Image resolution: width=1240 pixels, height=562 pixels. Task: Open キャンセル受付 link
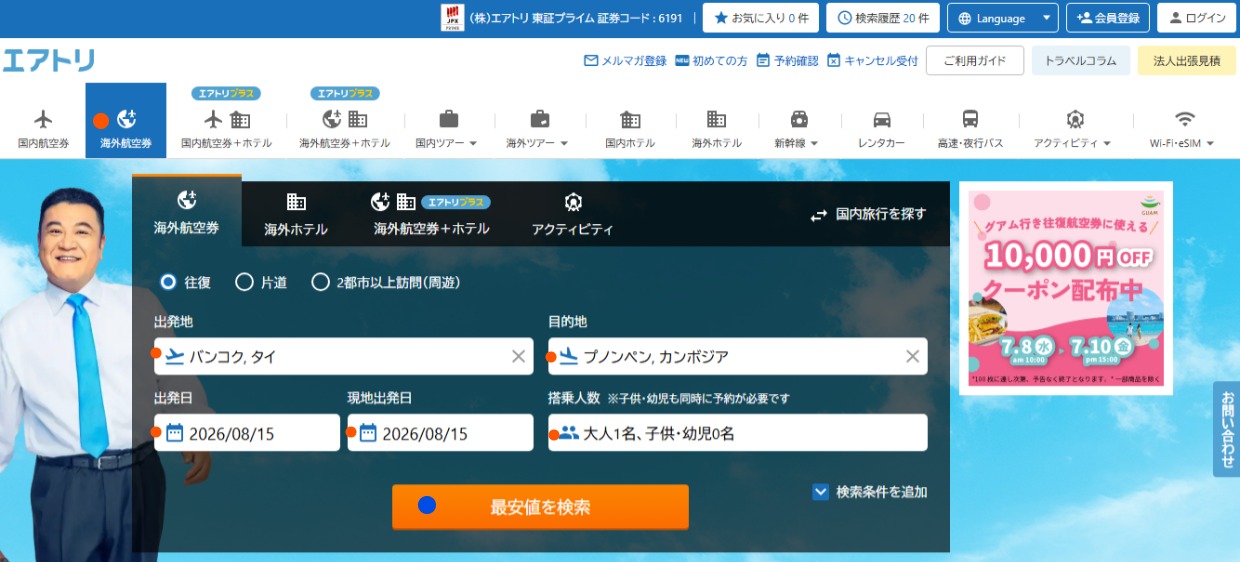tap(872, 61)
